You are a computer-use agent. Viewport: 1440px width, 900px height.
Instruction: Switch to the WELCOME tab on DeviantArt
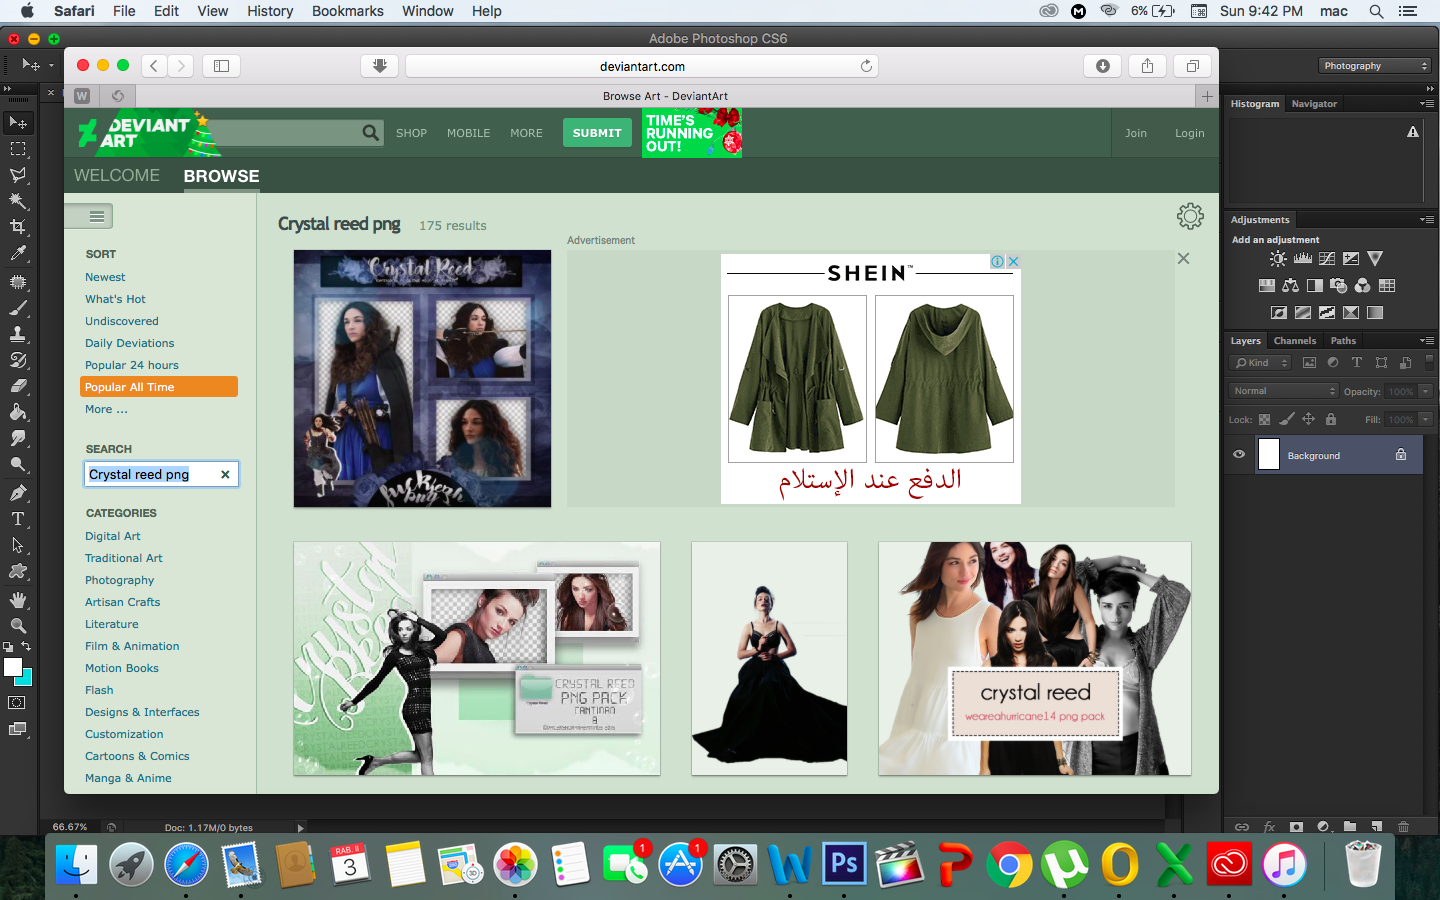click(117, 175)
